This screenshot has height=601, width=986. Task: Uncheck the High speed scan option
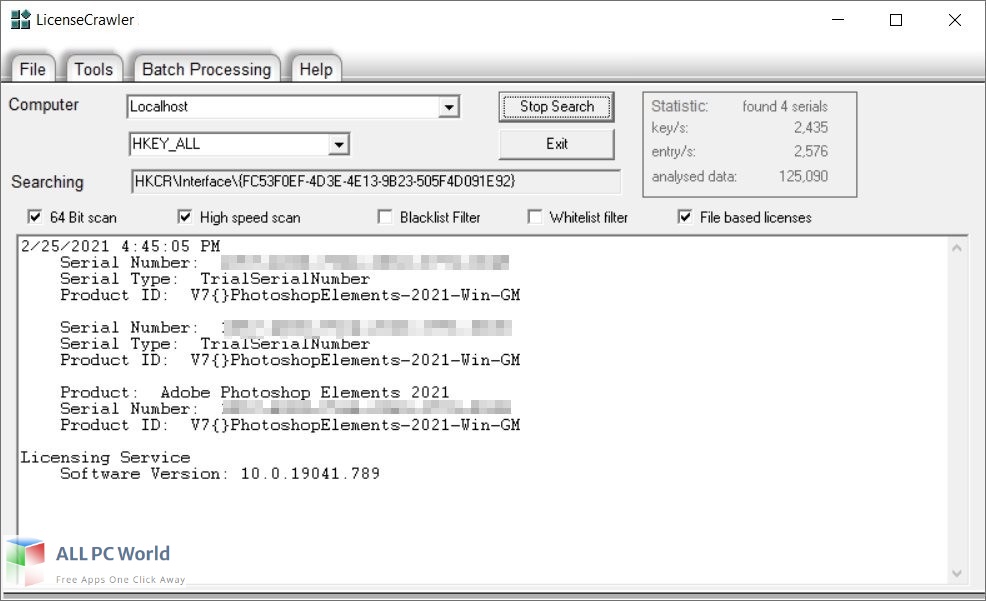pyautogui.click(x=185, y=217)
